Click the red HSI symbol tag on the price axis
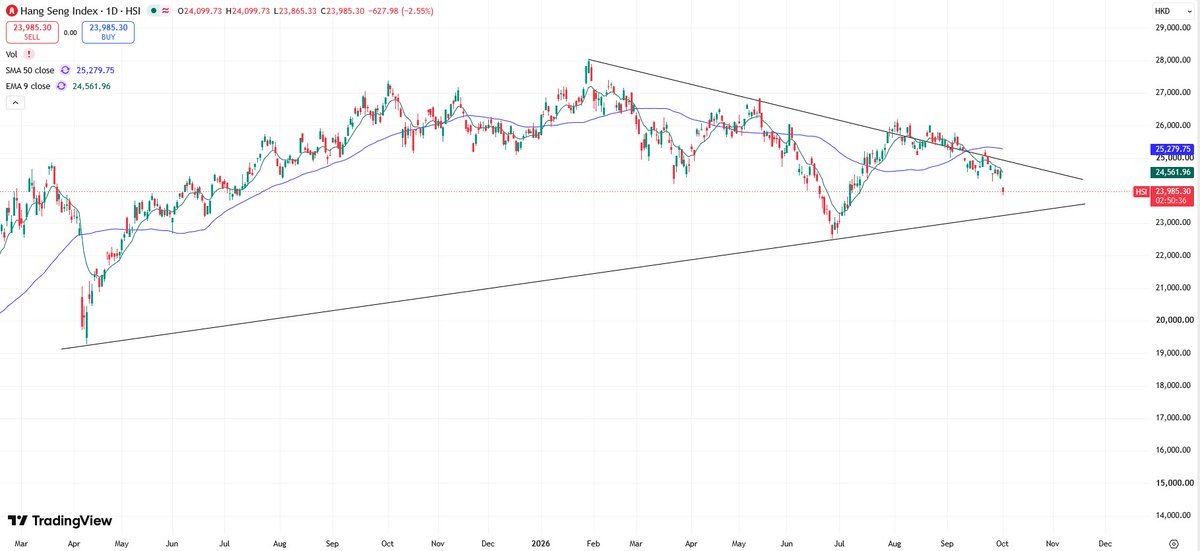This screenshot has width=1200, height=551. click(x=1141, y=191)
